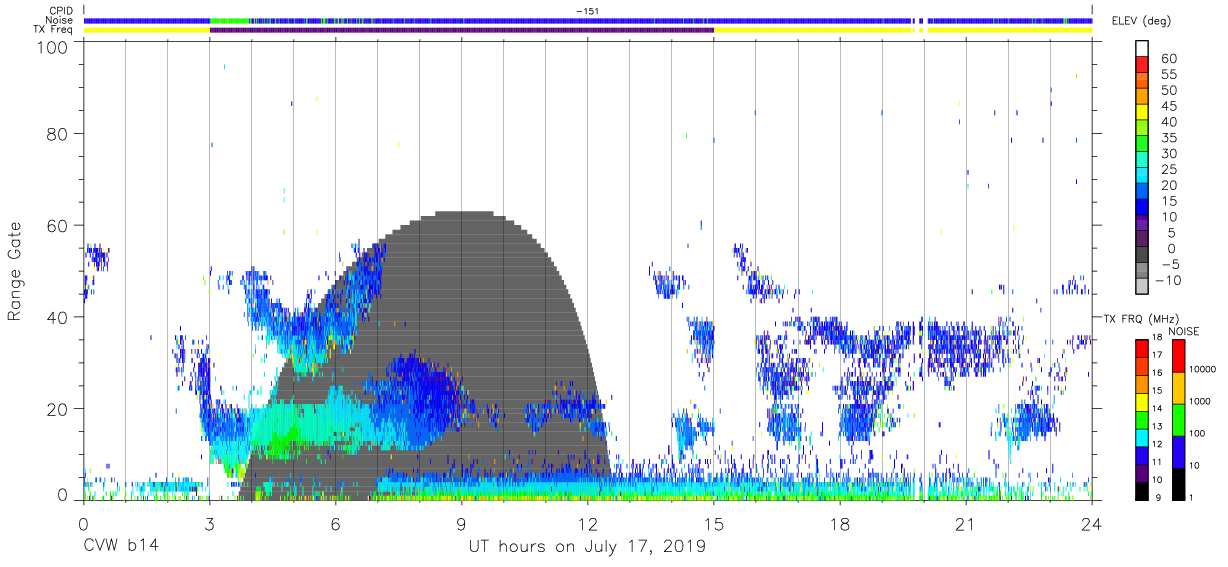The height and width of the screenshot is (567, 1228).
Task: Click the purple segment of TX Freq strip
Action: (x=461, y=30)
